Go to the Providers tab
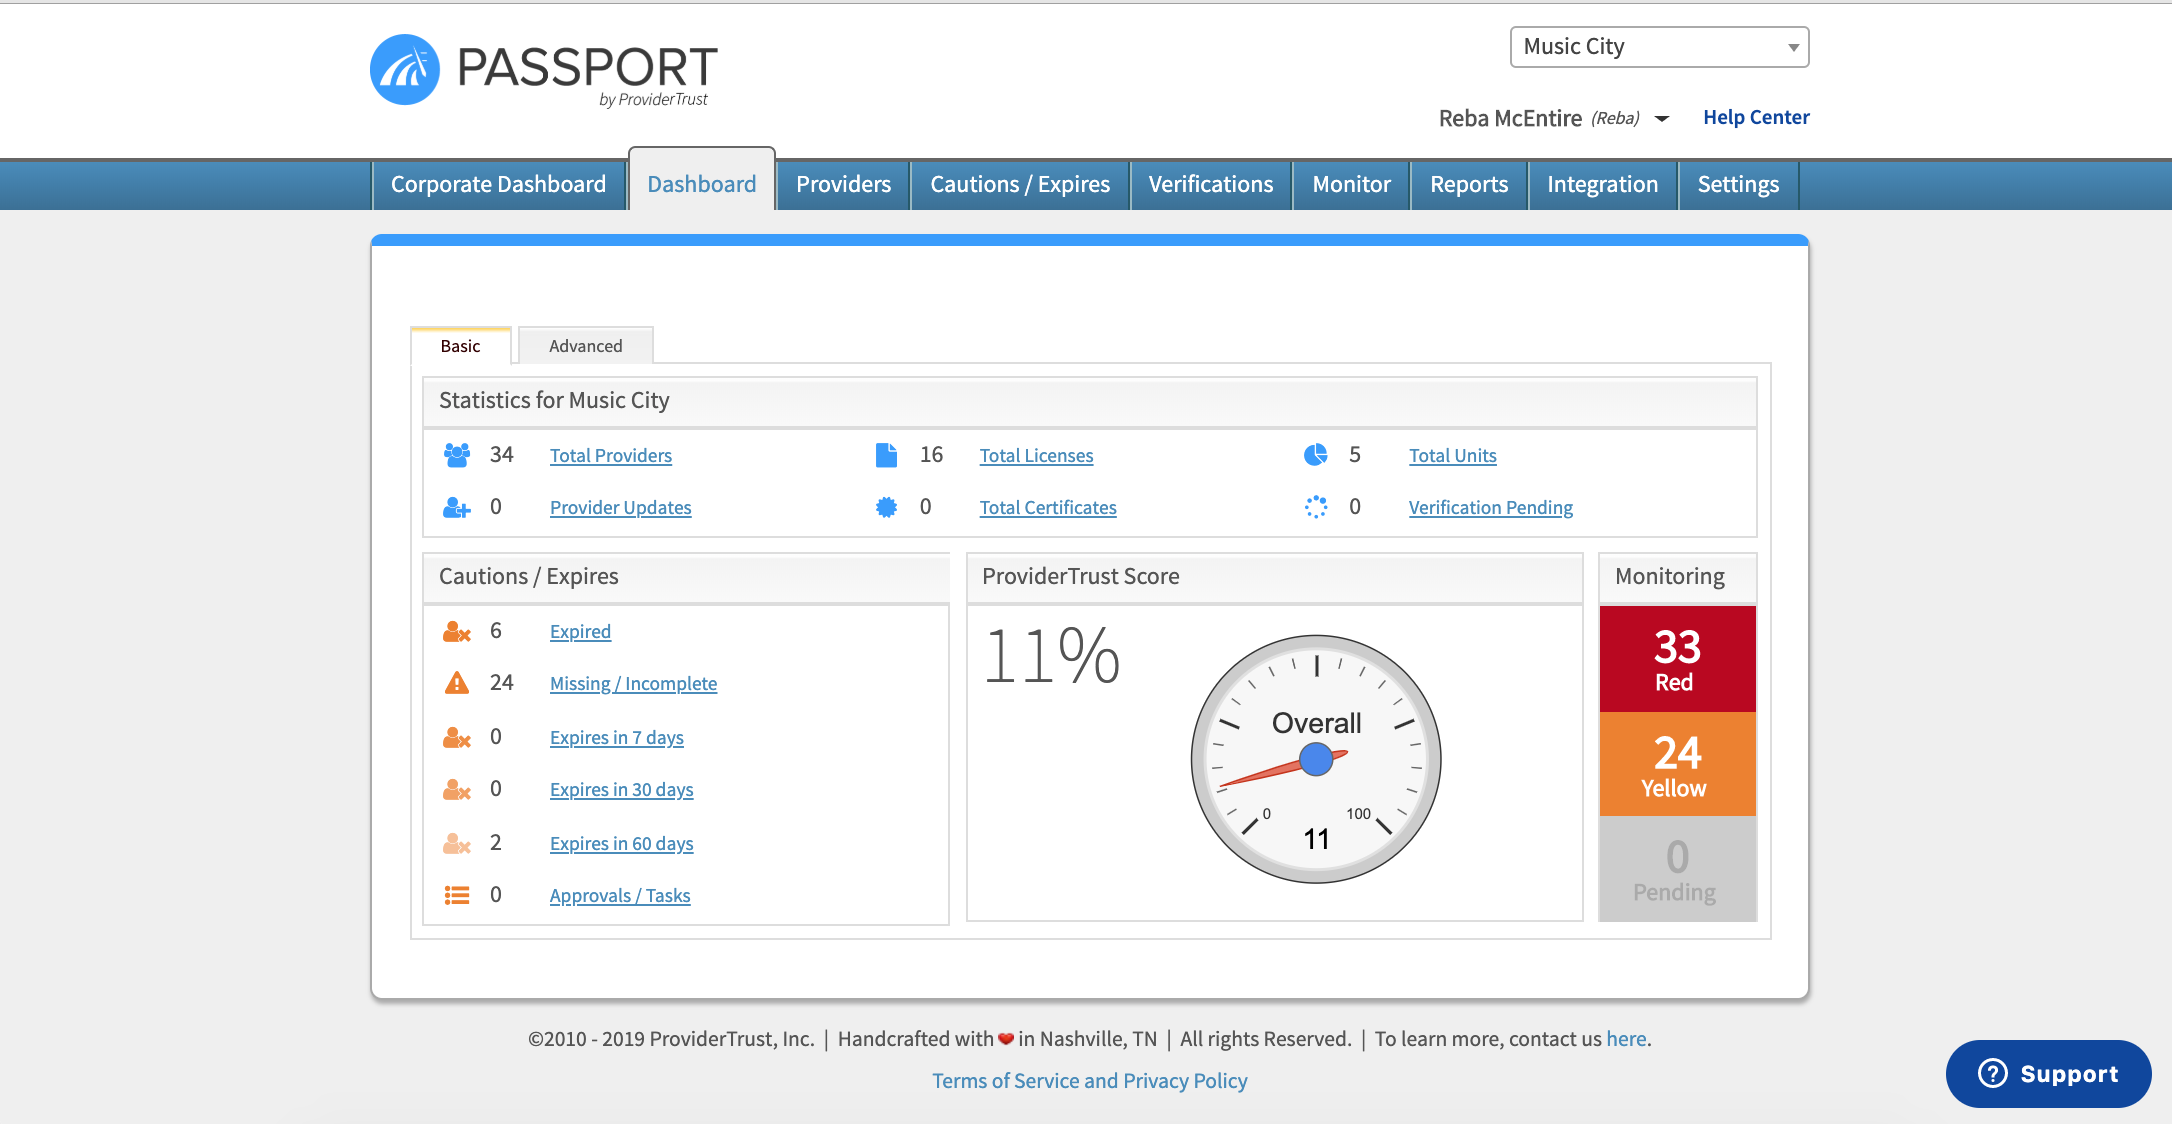Screen dimensions: 2172x1124 coord(843,185)
